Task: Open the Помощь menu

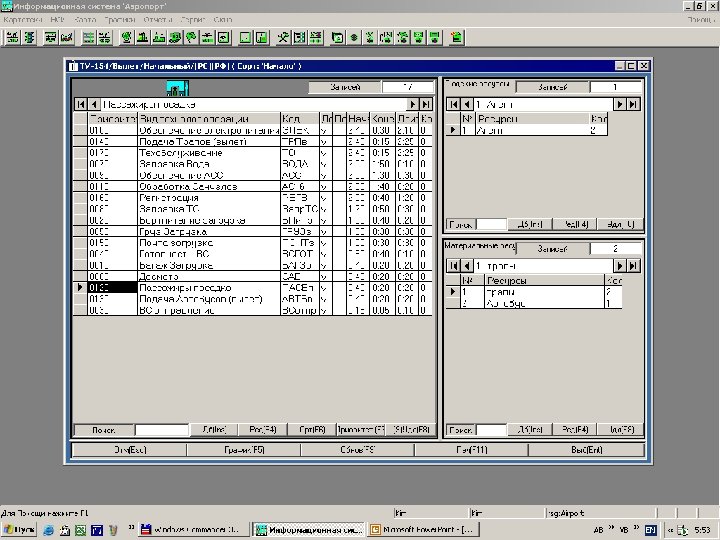Action: (702, 20)
